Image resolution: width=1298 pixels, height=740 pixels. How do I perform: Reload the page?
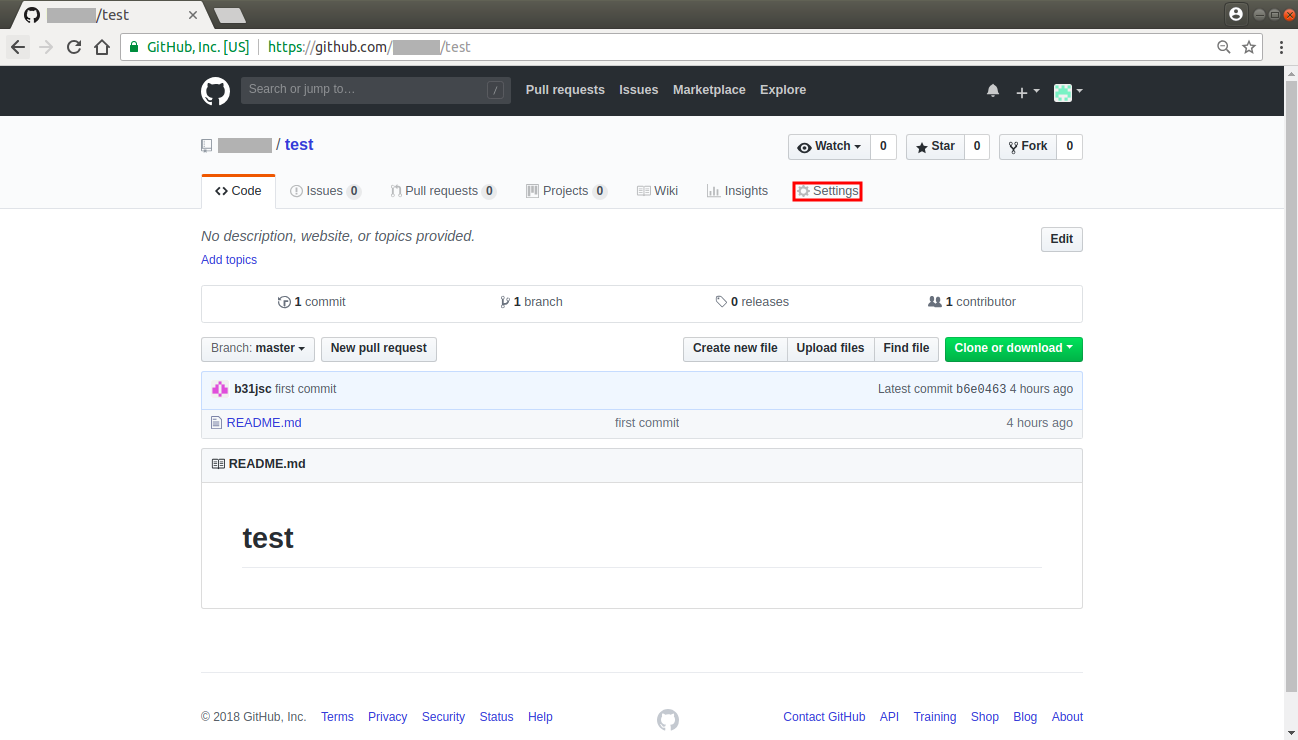click(x=74, y=47)
